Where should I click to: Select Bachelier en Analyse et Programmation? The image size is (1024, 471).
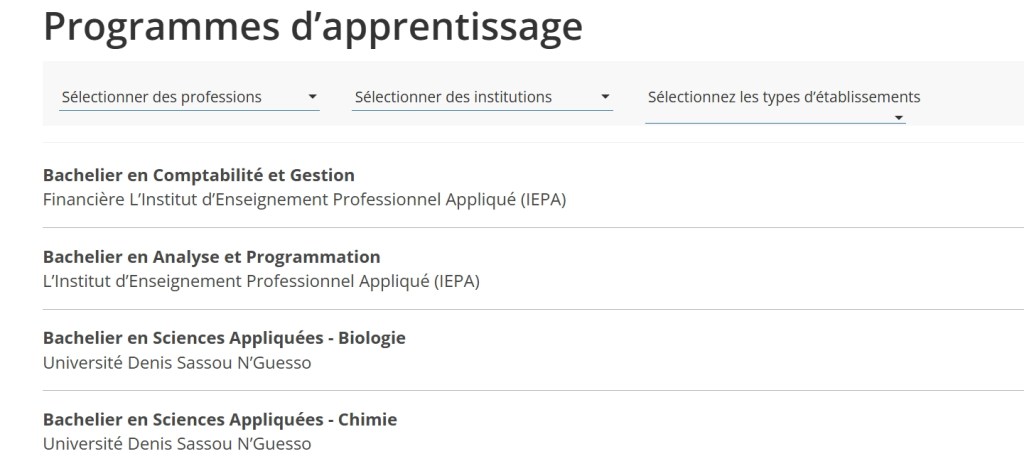pos(211,257)
